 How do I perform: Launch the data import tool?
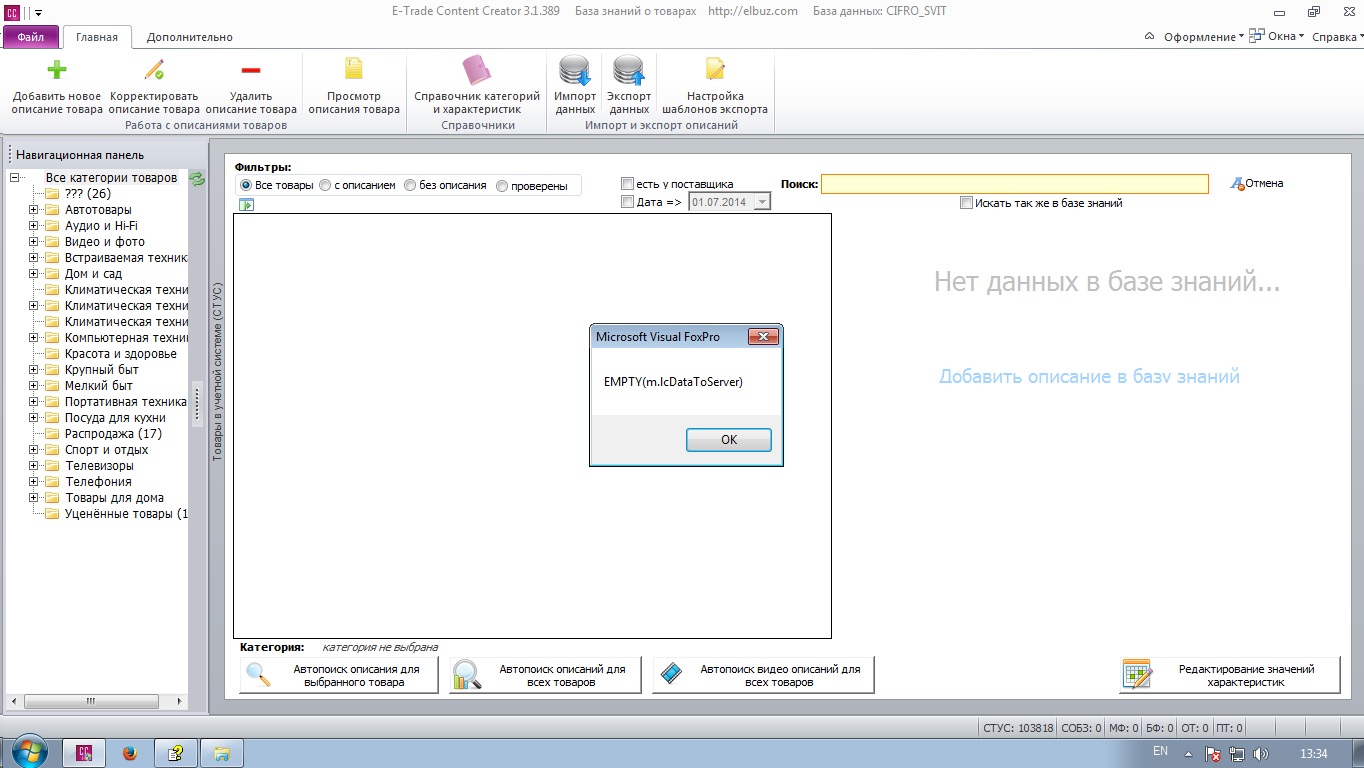coord(575,71)
